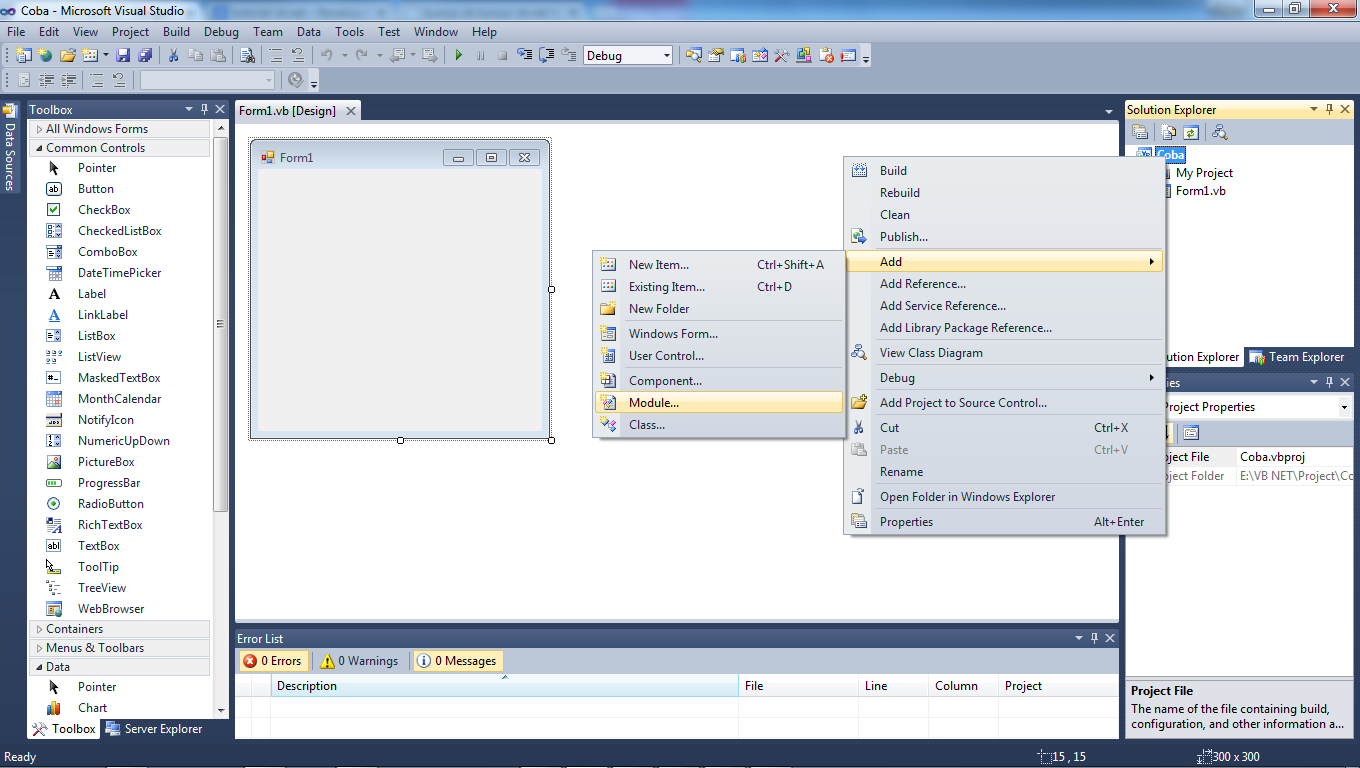This screenshot has width=1360, height=768.
Task: Toggle the 0 Warnings filter button
Action: (359, 661)
